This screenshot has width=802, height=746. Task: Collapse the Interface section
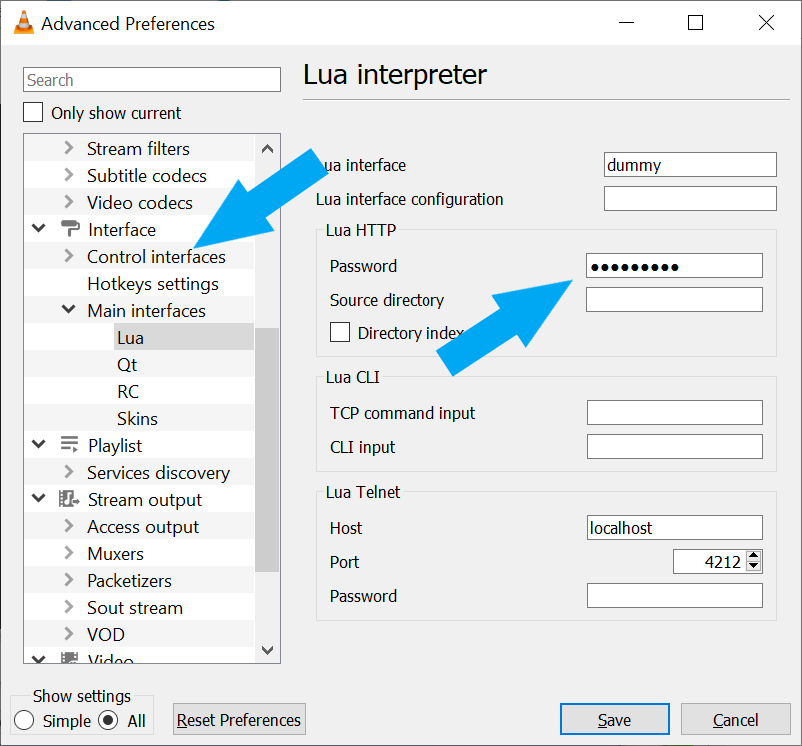click(x=39, y=229)
